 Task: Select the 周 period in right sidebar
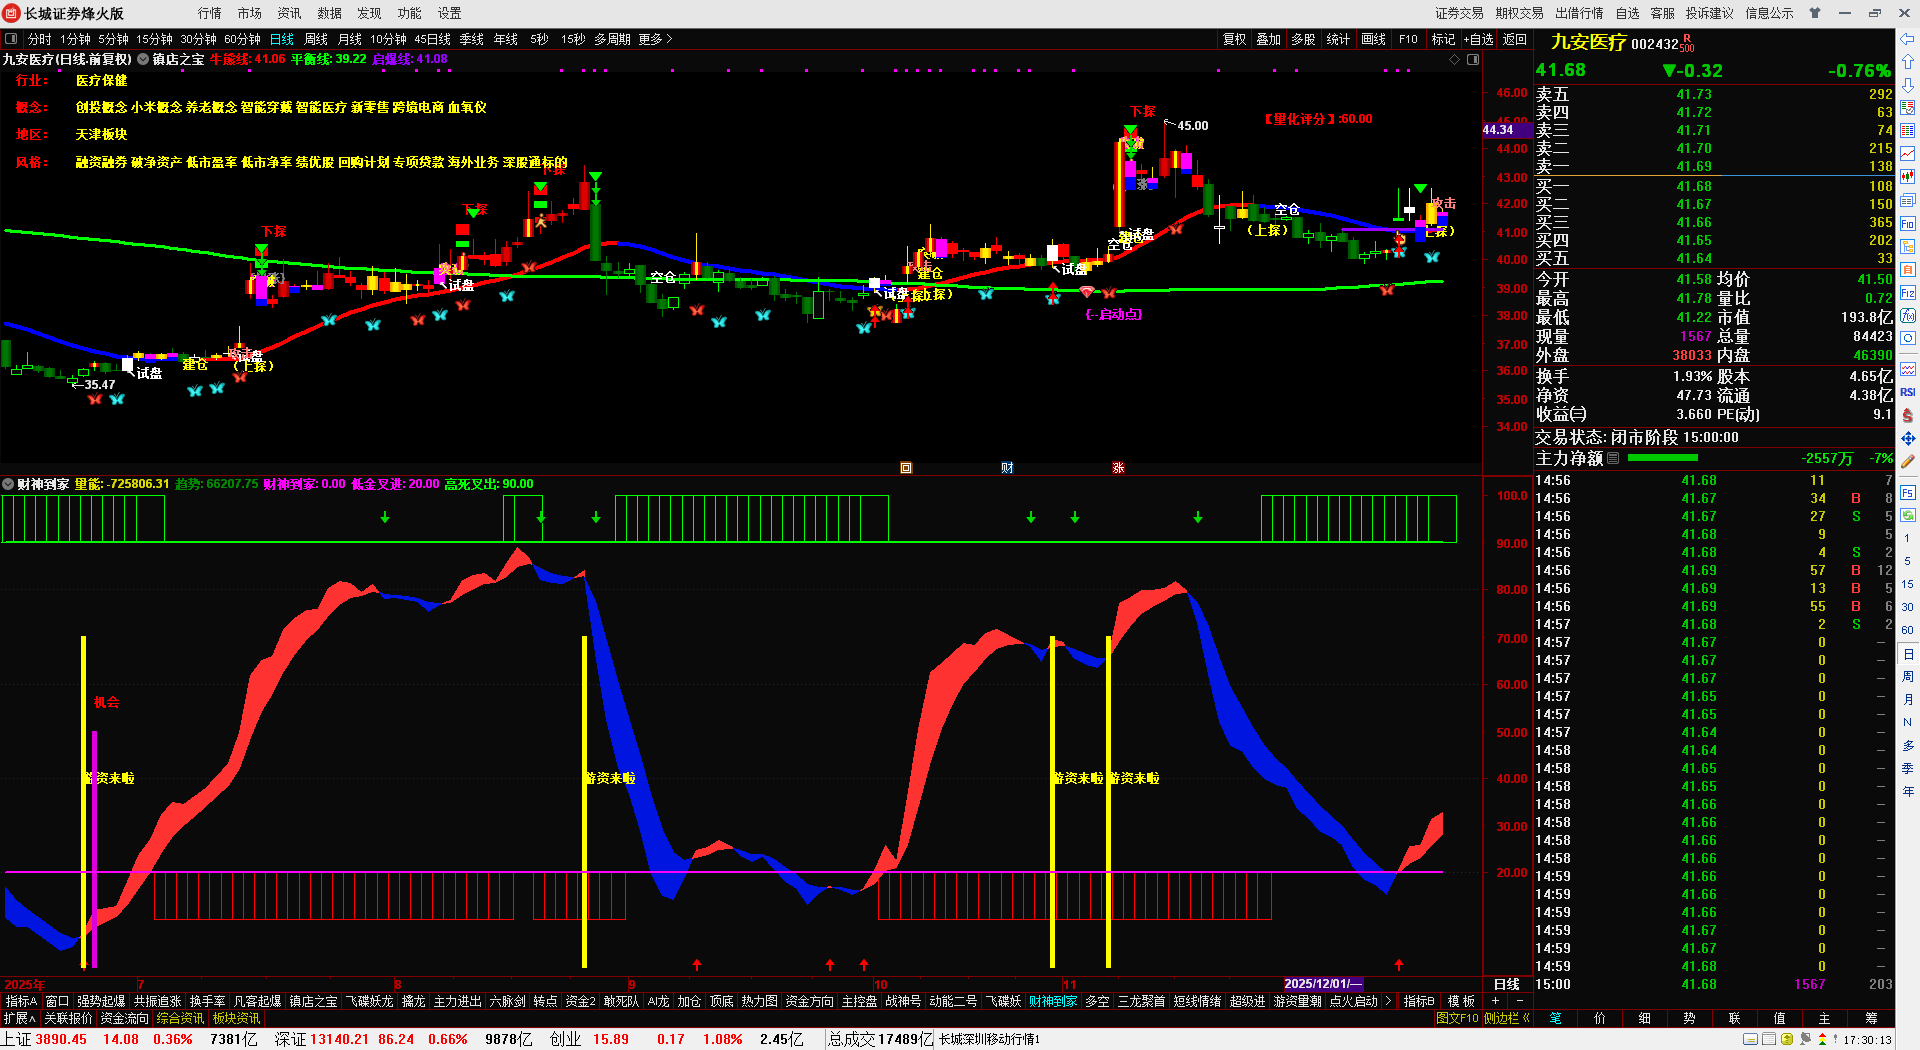[1908, 677]
